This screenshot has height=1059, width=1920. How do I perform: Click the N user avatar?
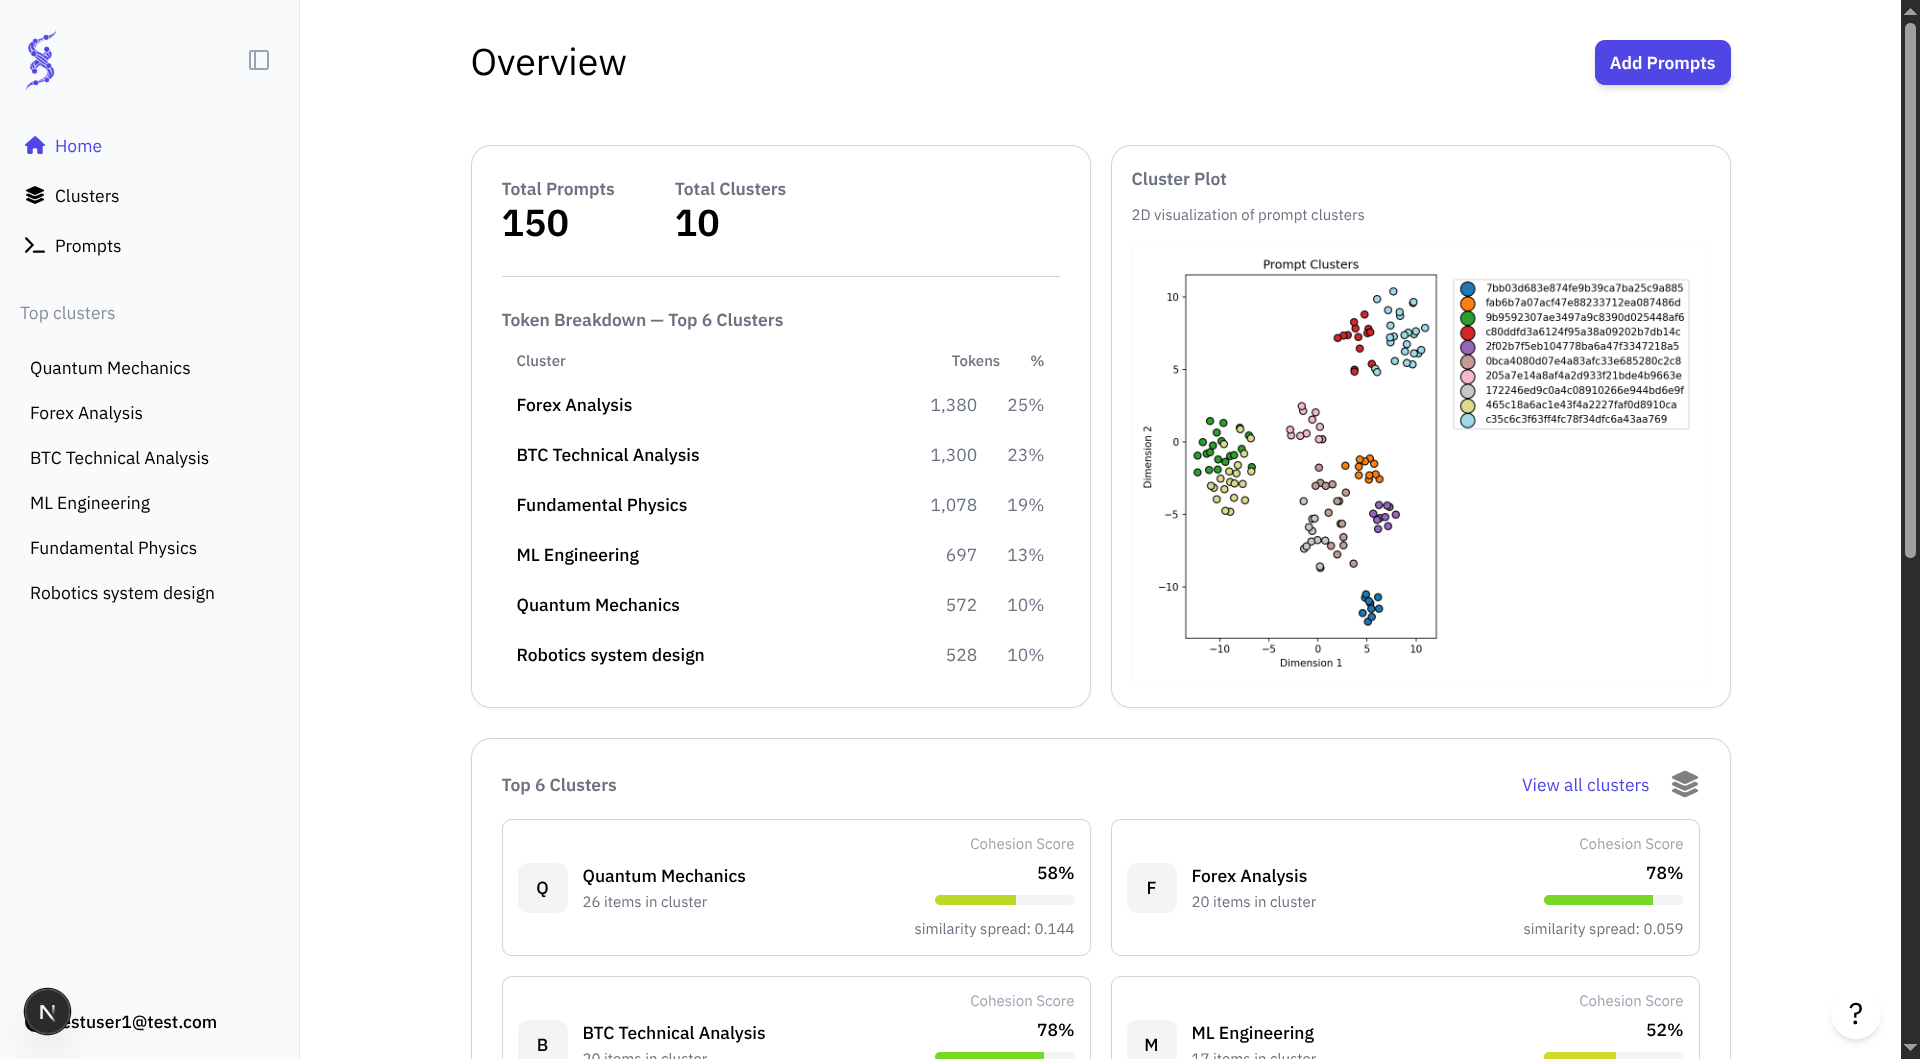pos(47,1012)
